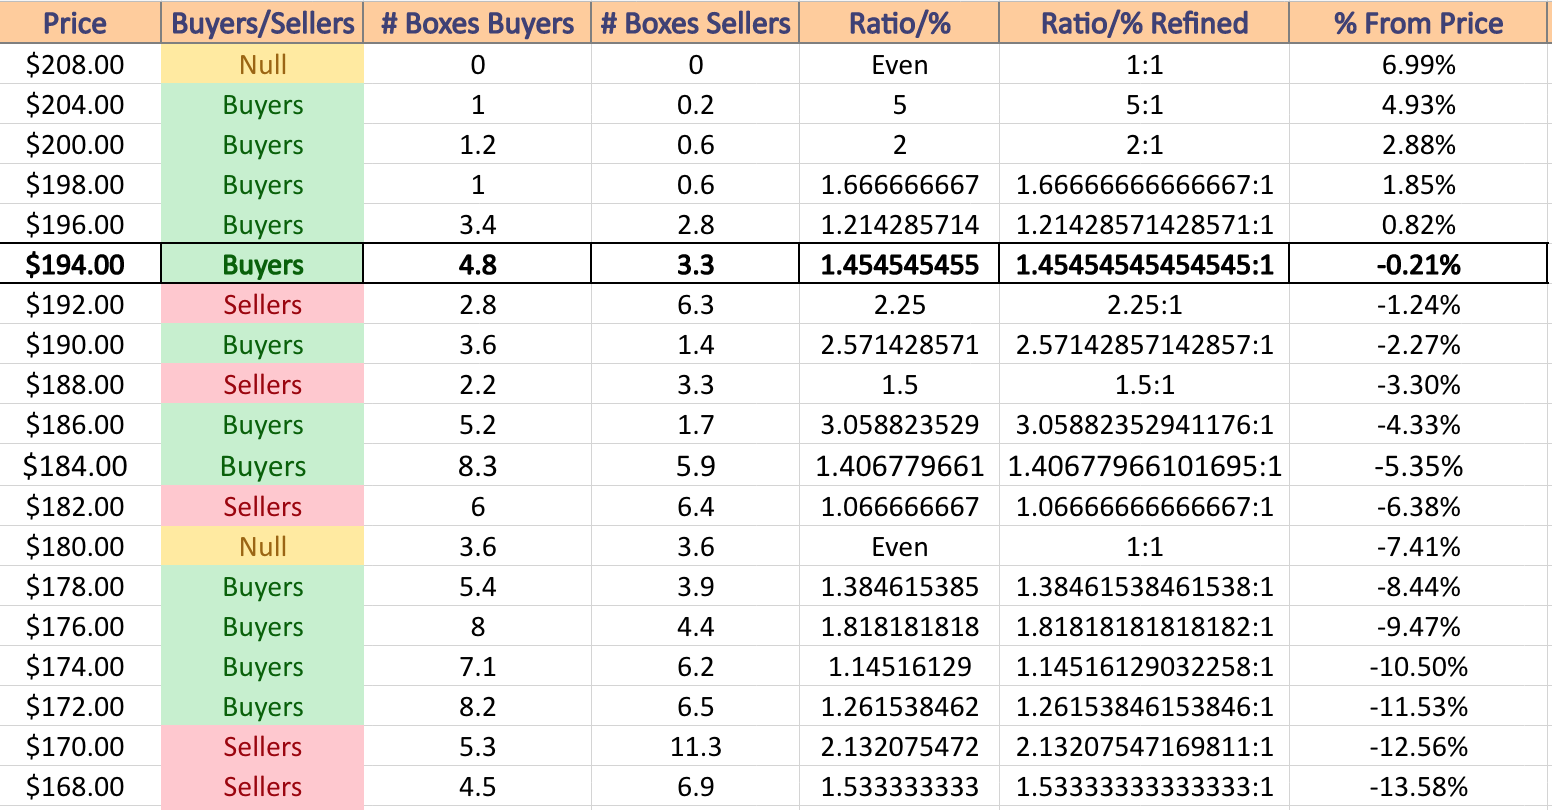Select the refined ratio 2.25:1 cell

(1144, 305)
